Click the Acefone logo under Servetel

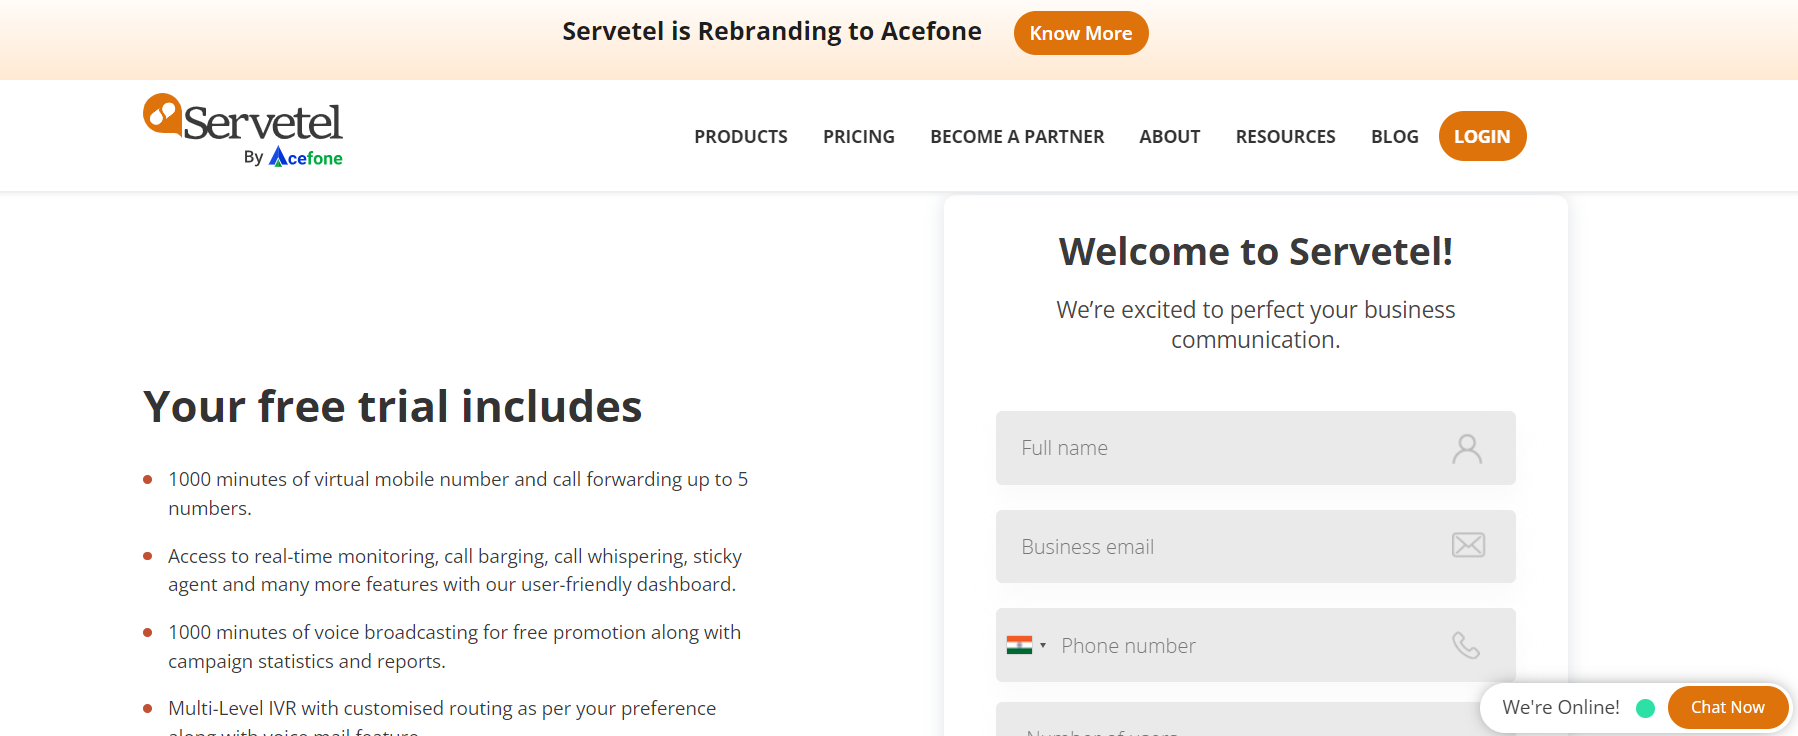coord(306,158)
